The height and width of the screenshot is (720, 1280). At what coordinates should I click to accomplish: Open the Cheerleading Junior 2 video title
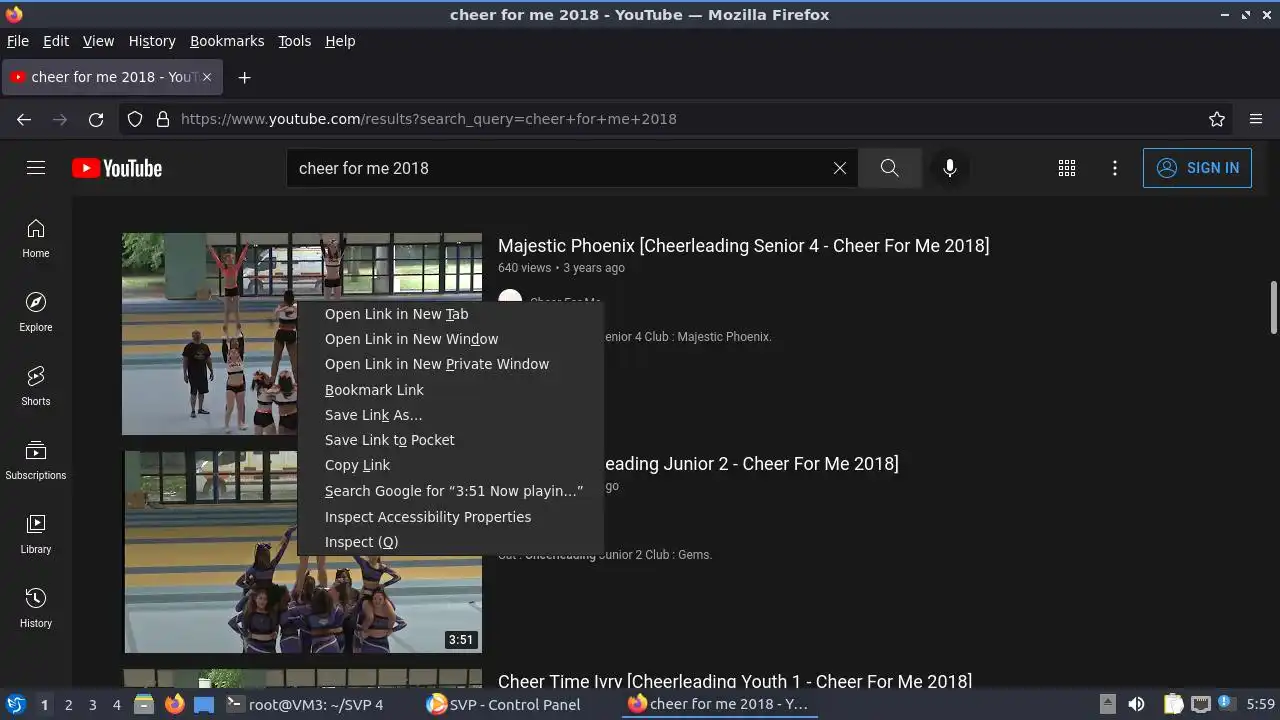[x=750, y=464]
